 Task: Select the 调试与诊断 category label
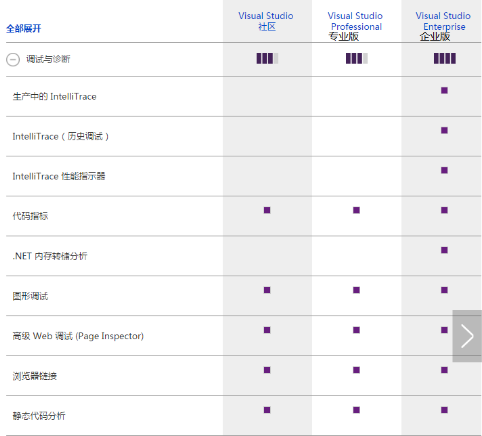[x=48, y=59]
